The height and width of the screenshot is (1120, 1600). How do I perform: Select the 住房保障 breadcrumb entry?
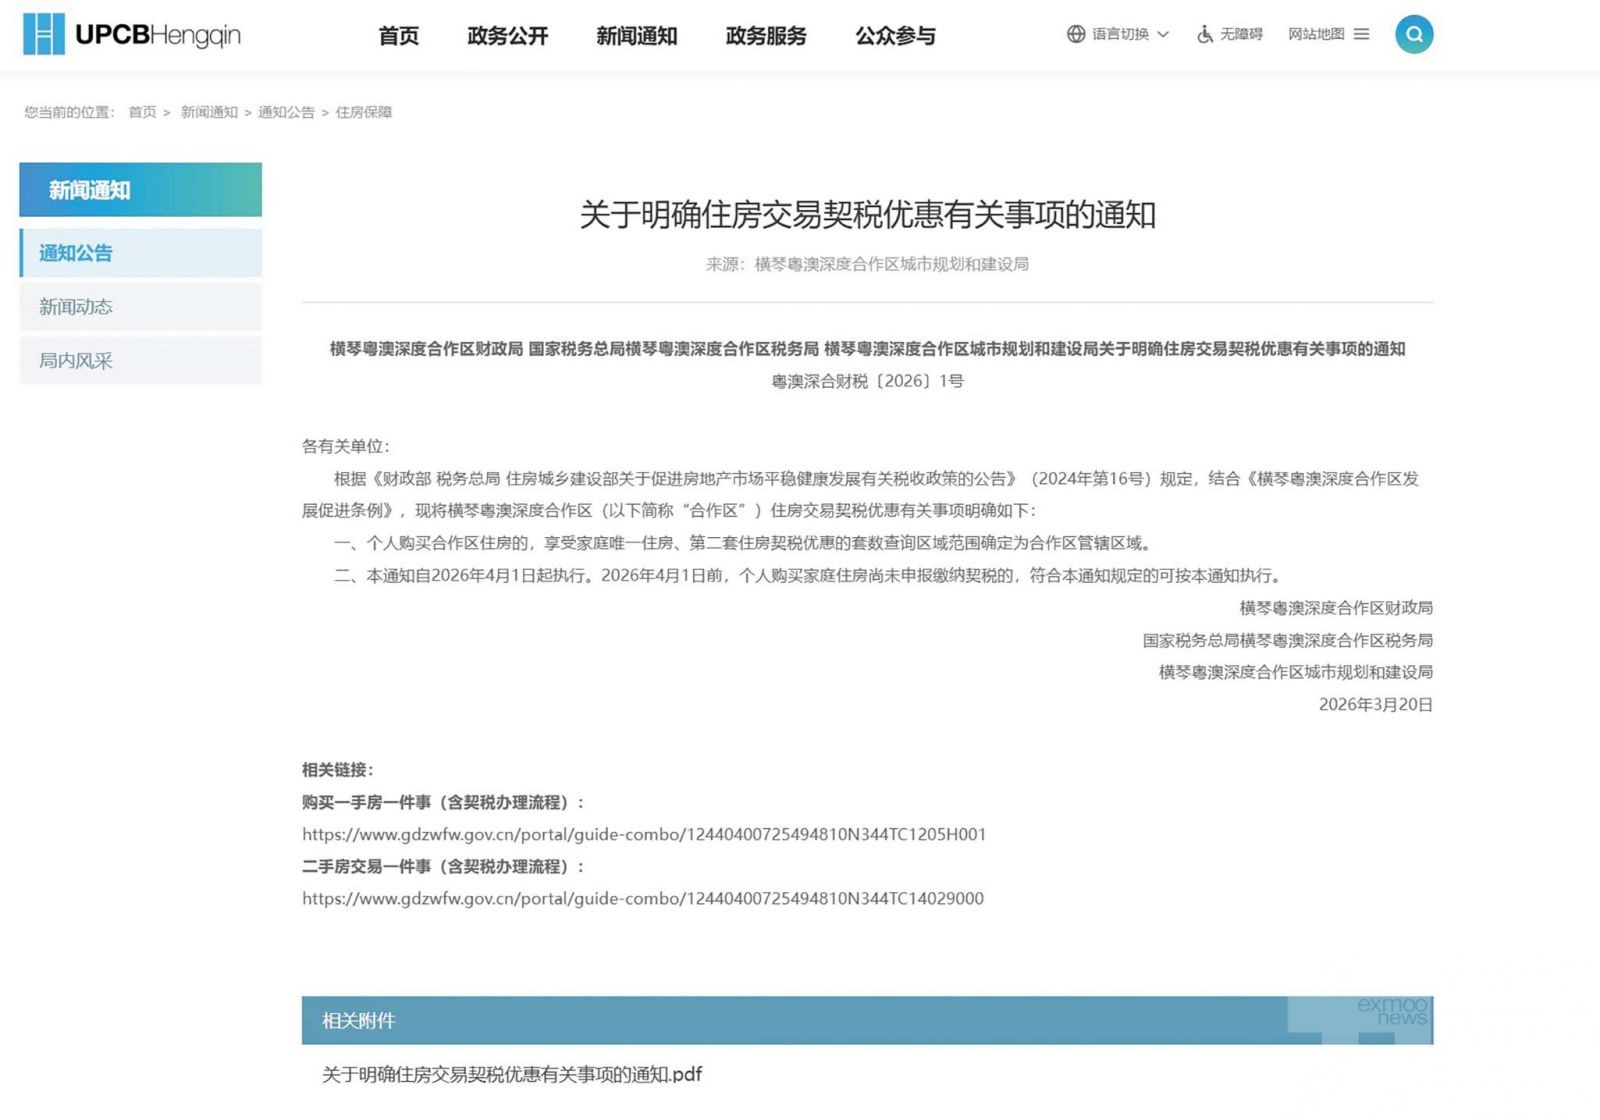pyautogui.click(x=364, y=112)
